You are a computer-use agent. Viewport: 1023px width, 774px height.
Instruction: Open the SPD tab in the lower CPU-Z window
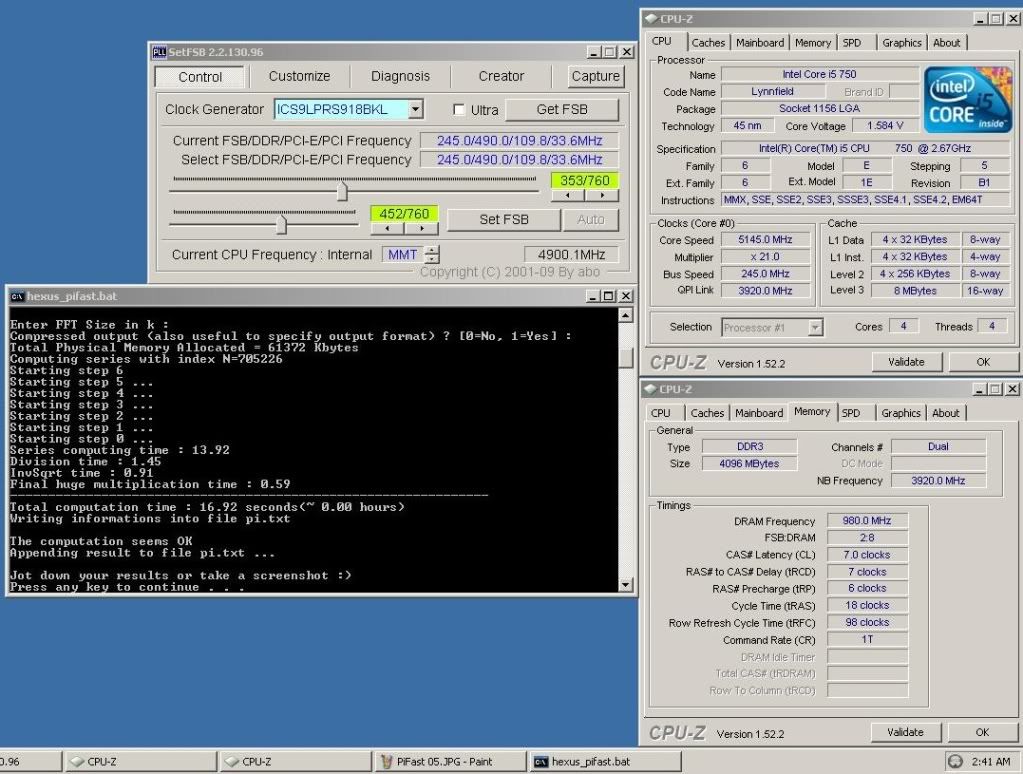(x=851, y=413)
